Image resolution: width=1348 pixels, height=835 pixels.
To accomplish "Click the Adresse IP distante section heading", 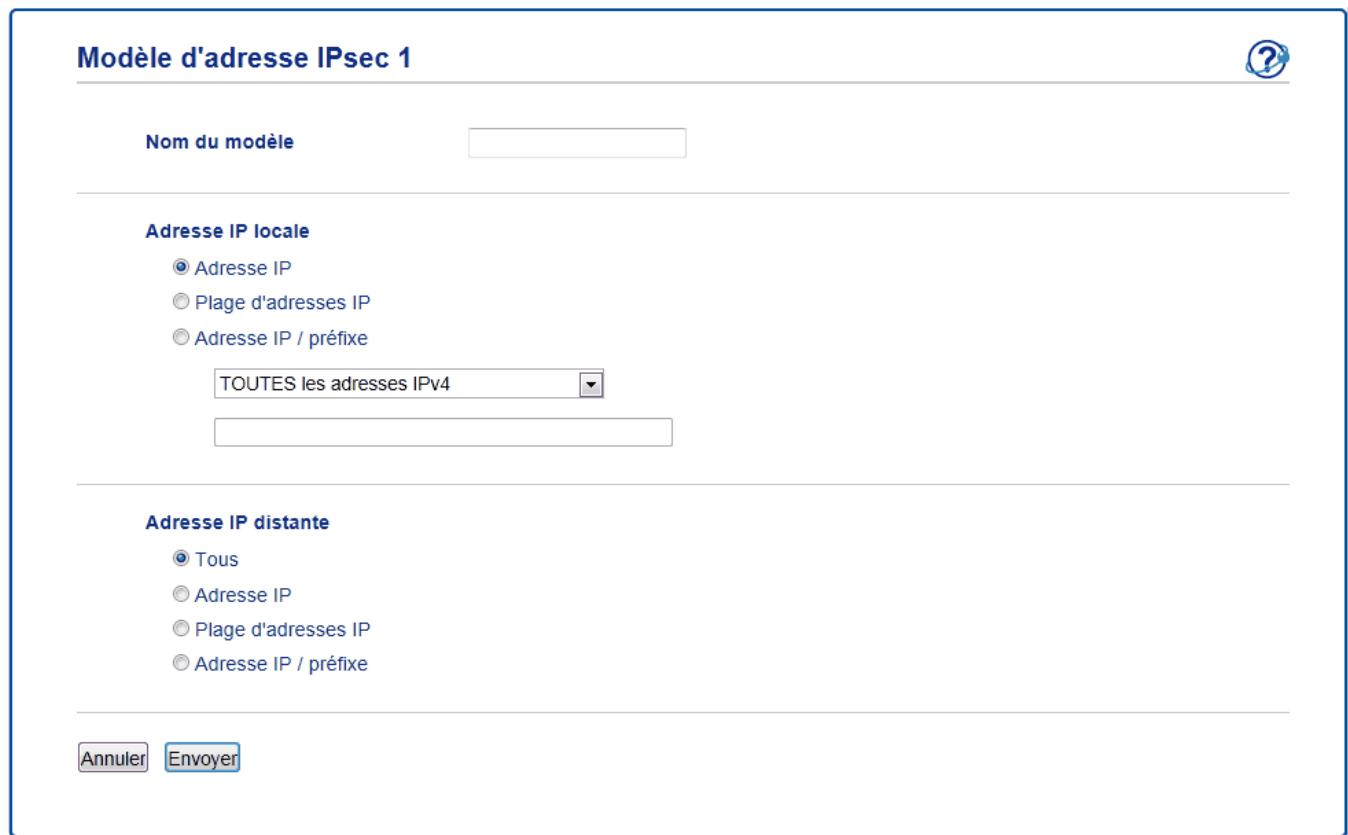I will pyautogui.click(x=235, y=521).
